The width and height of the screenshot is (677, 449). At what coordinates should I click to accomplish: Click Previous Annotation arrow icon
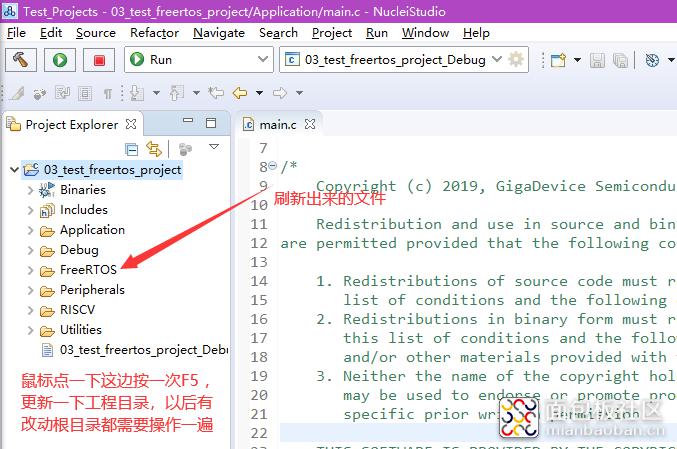(177, 93)
